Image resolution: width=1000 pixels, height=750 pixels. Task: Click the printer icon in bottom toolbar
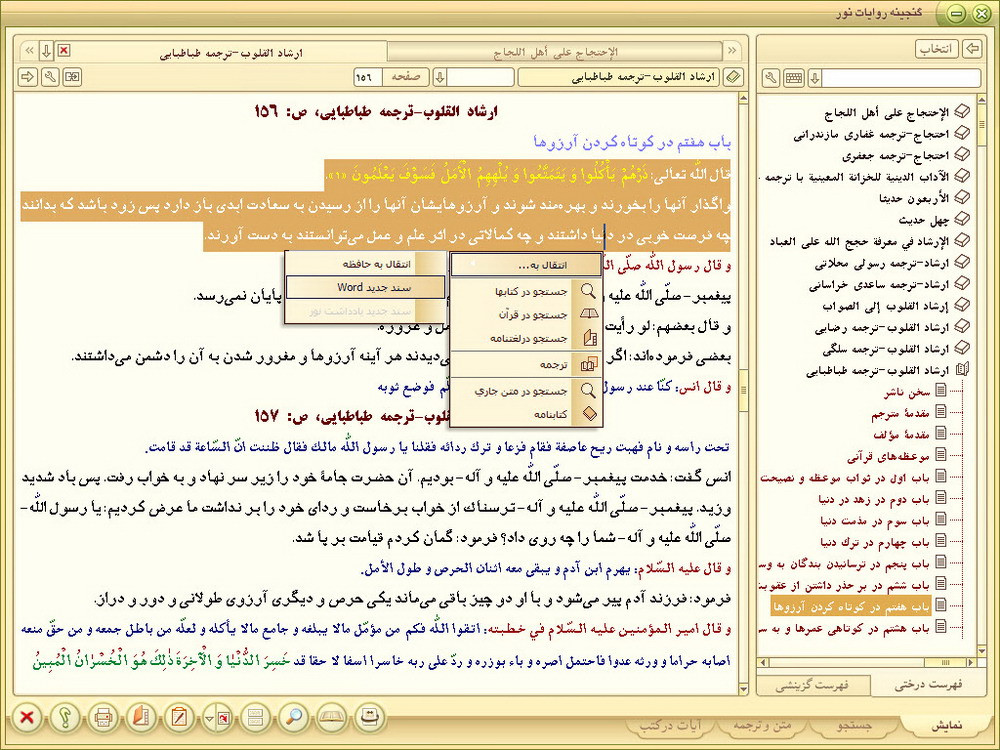pyautogui.click(x=103, y=718)
